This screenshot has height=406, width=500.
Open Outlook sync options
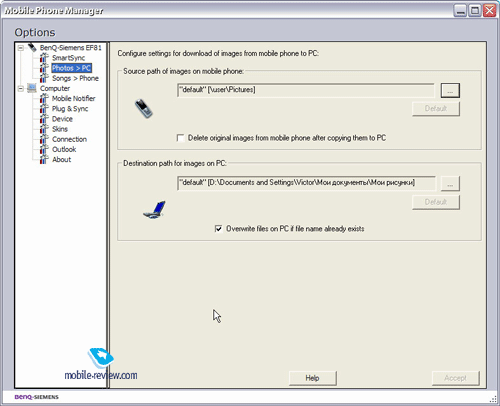64,149
